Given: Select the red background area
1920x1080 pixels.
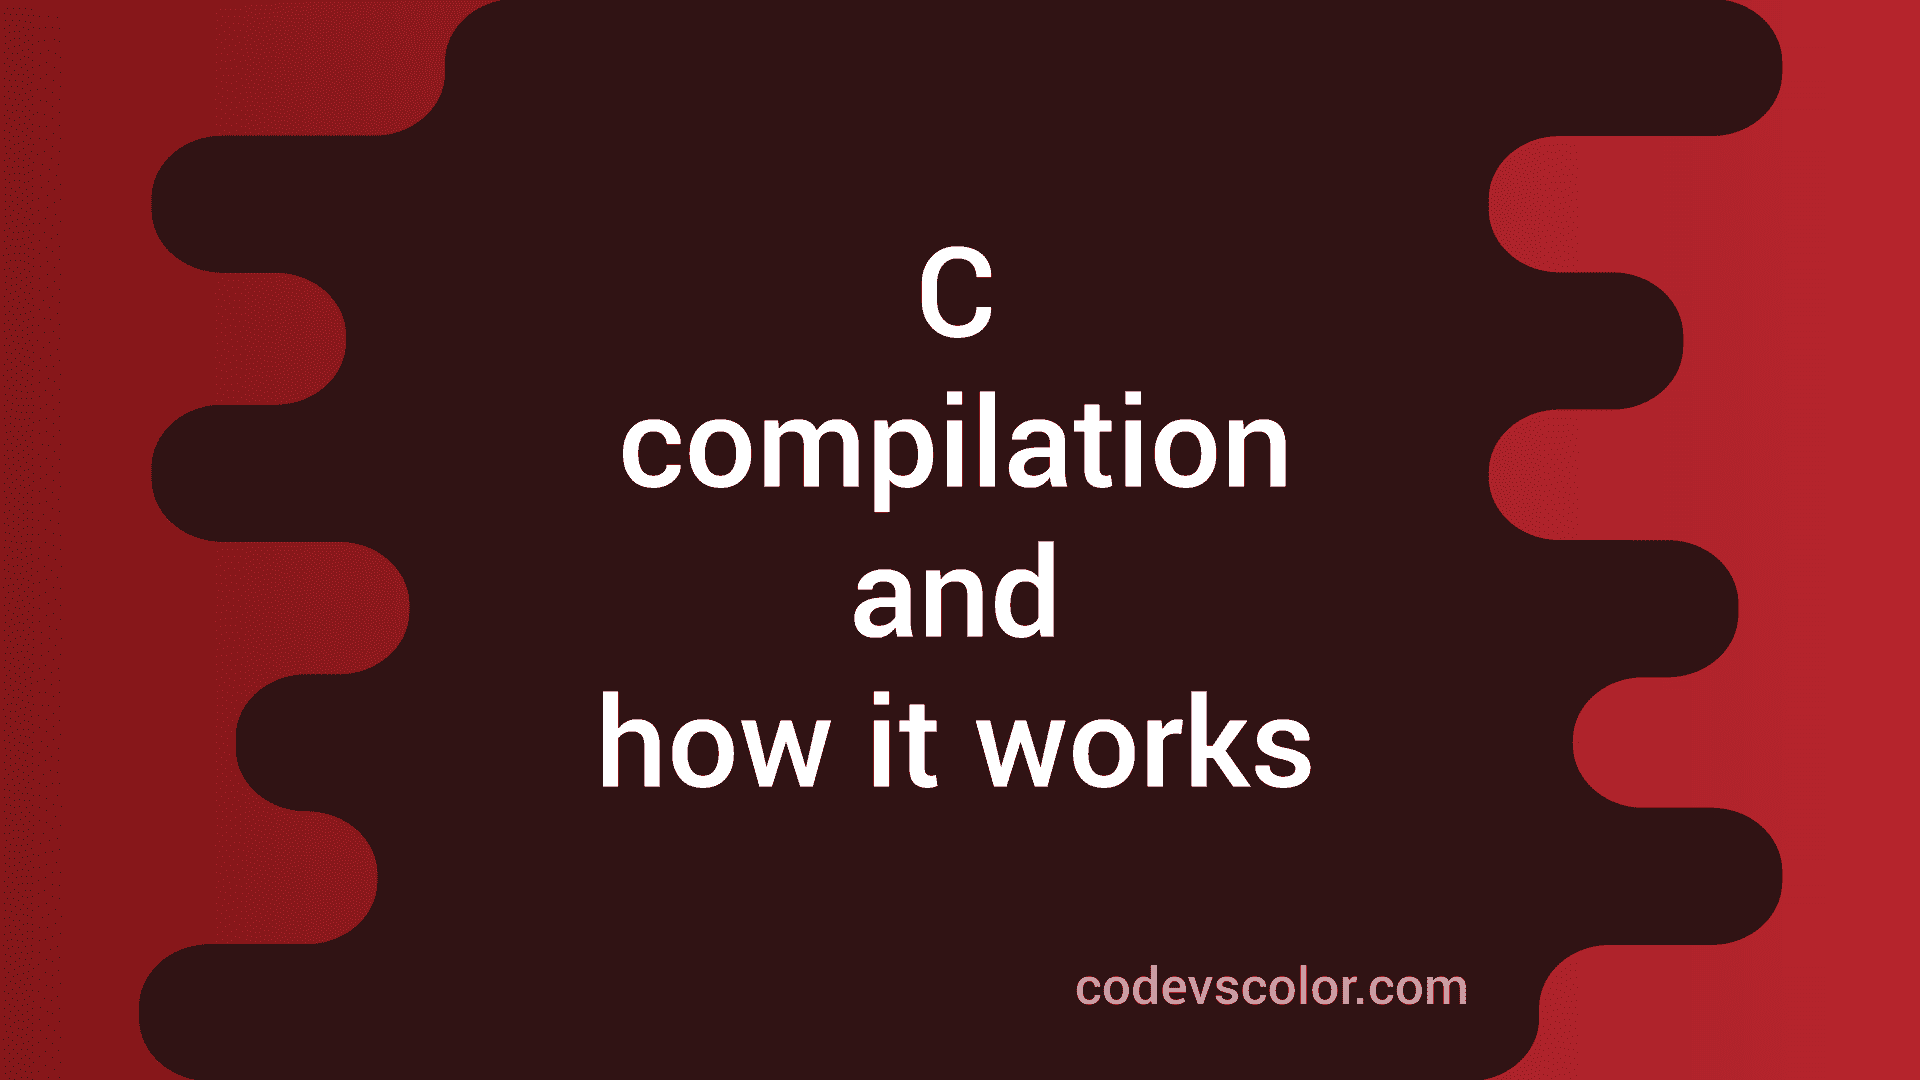Looking at the screenshot, I should [99, 527].
